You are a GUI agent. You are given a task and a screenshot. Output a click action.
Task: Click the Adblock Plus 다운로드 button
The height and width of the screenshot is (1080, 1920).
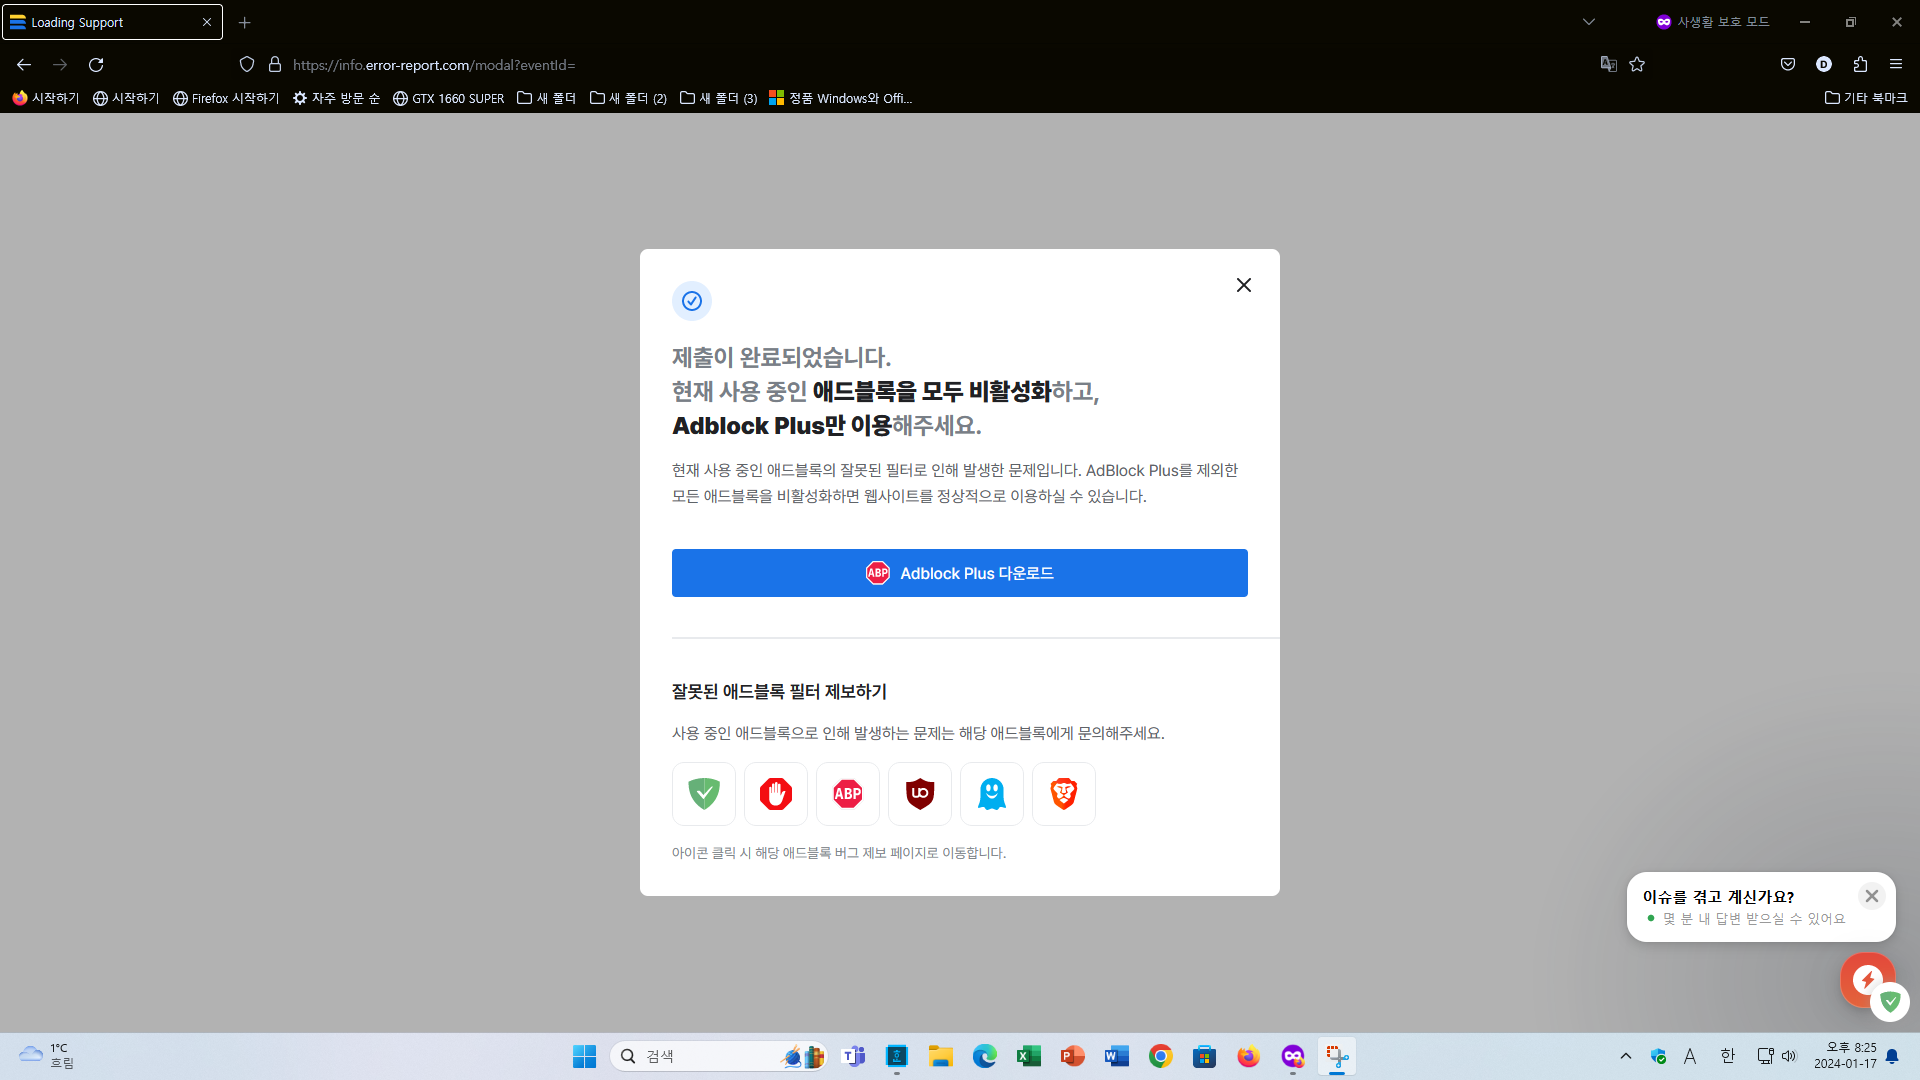click(x=959, y=572)
